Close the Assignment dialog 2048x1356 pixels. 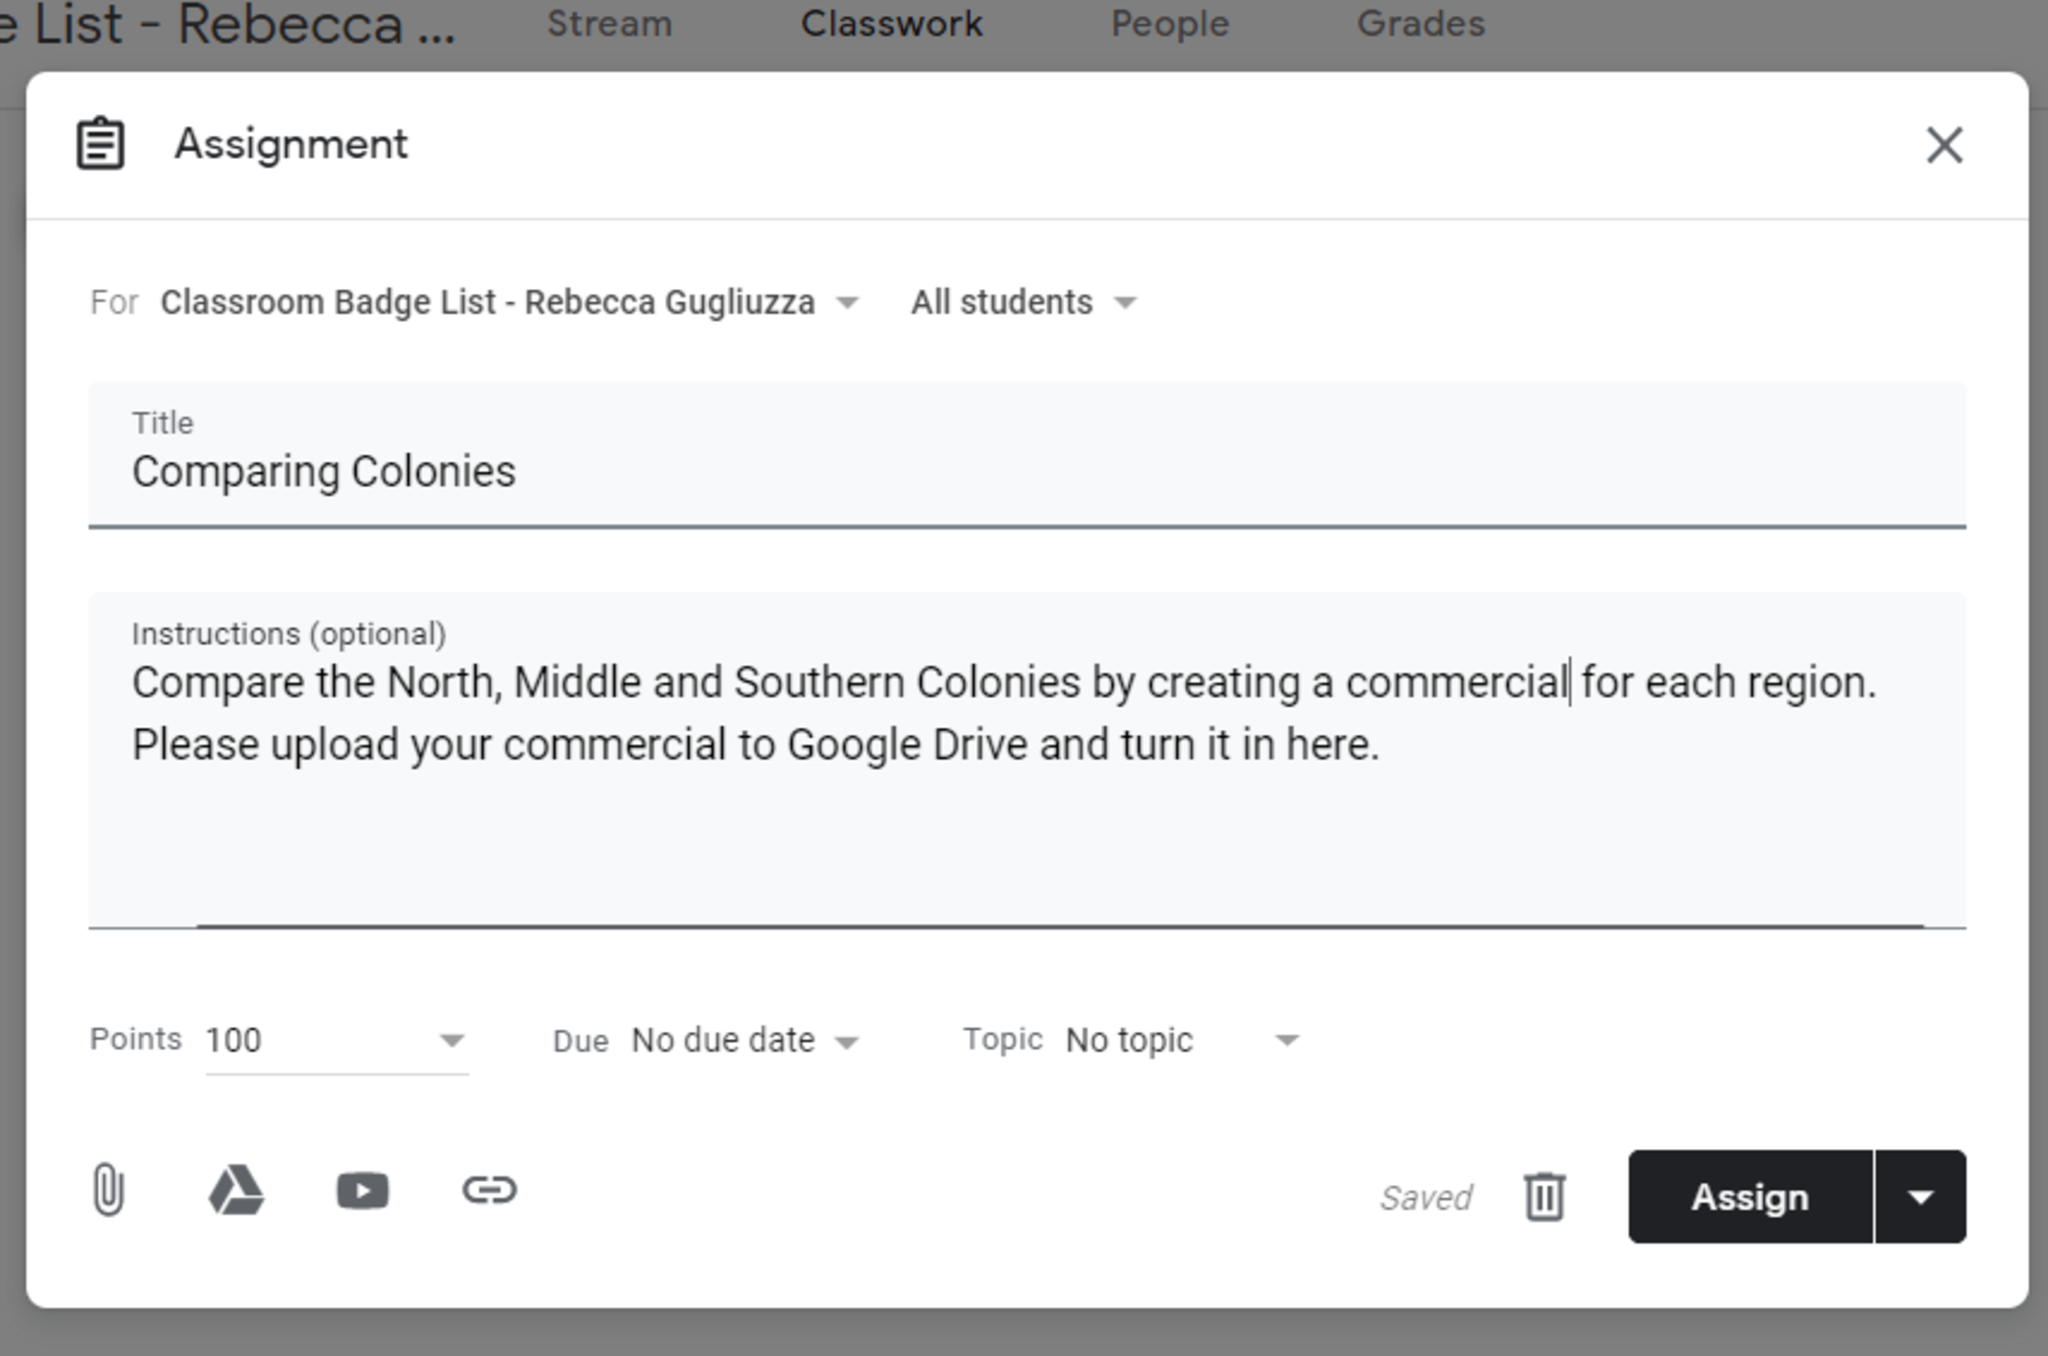(x=1944, y=146)
